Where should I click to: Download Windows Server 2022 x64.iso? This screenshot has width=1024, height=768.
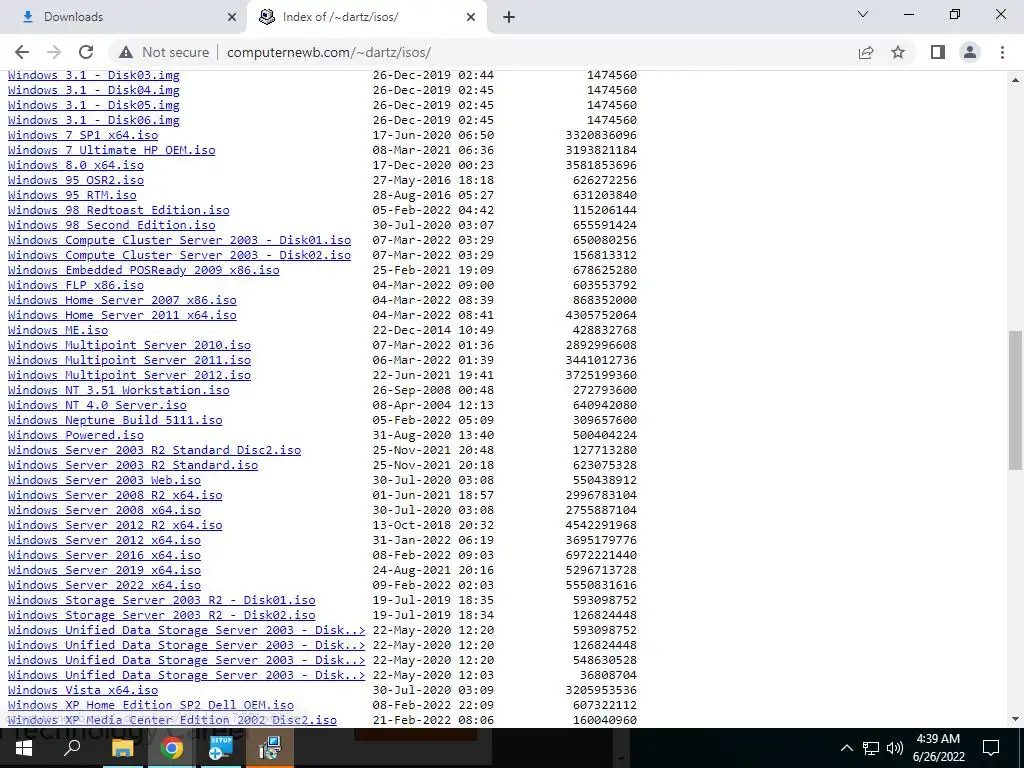[104, 586]
